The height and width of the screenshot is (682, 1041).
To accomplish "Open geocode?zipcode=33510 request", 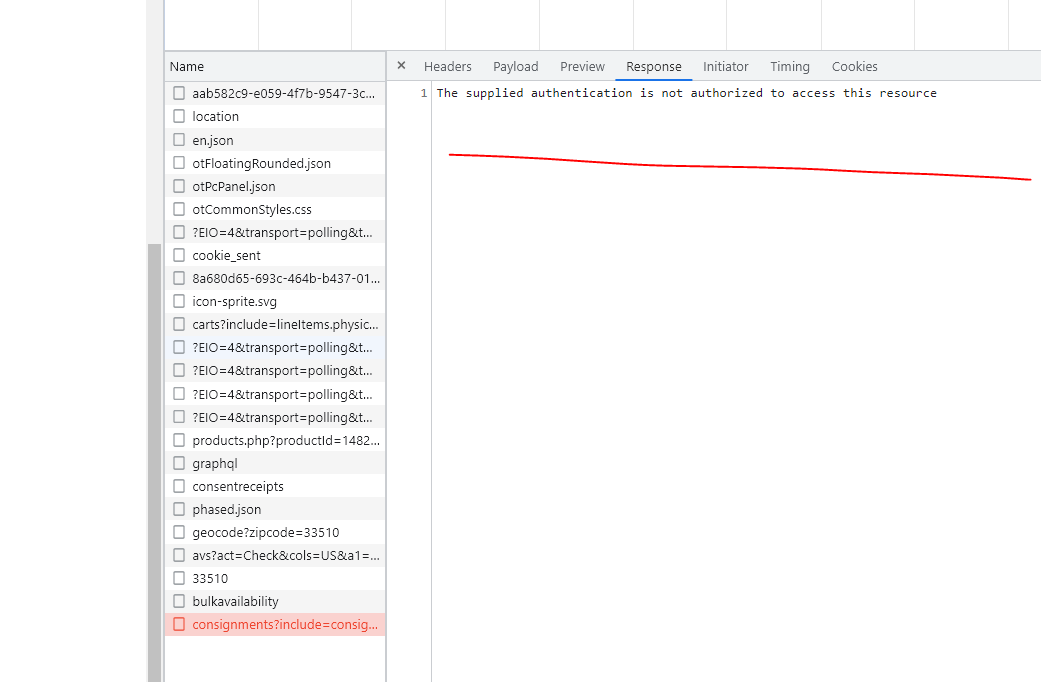I will [275, 533].
